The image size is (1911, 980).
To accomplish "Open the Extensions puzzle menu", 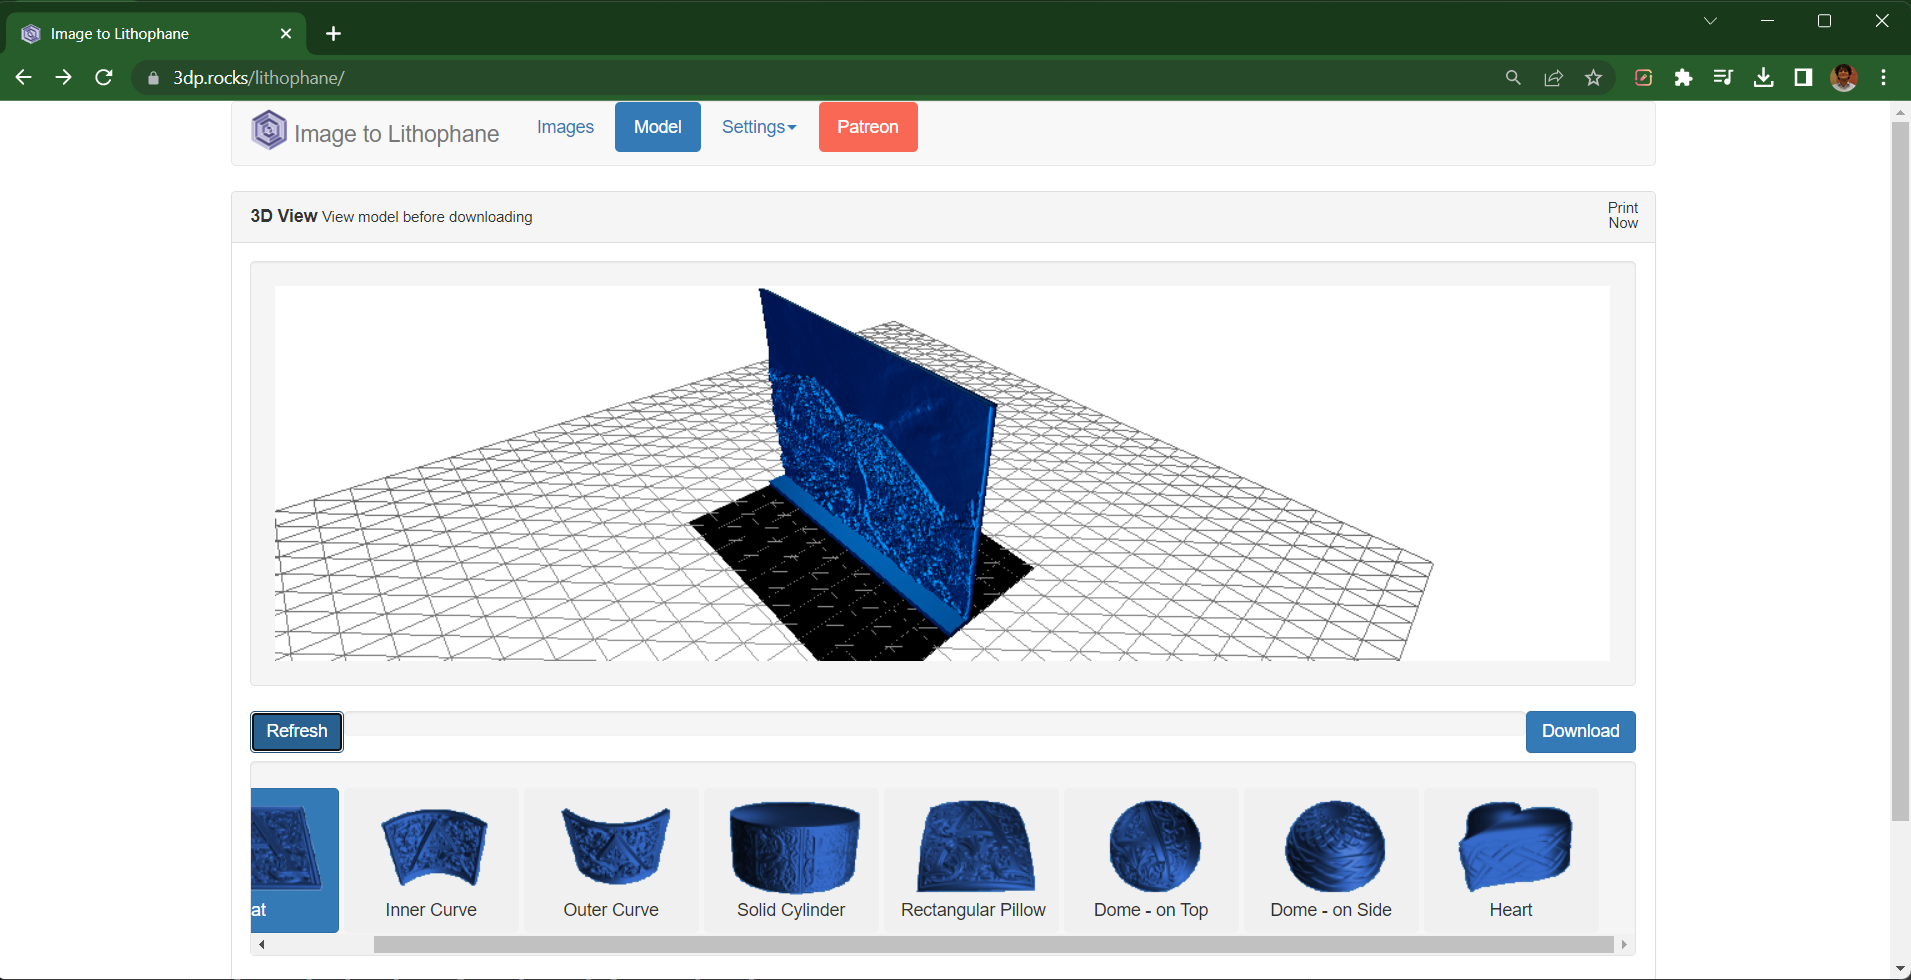I will (1683, 77).
